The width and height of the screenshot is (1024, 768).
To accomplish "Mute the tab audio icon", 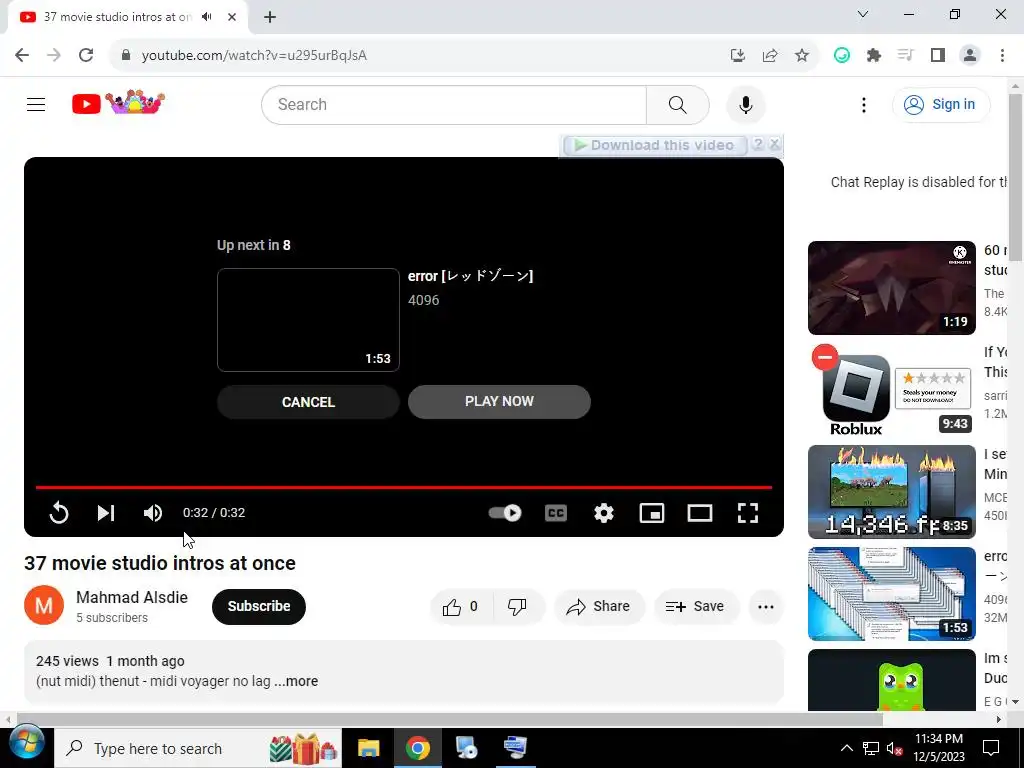I will [207, 16].
